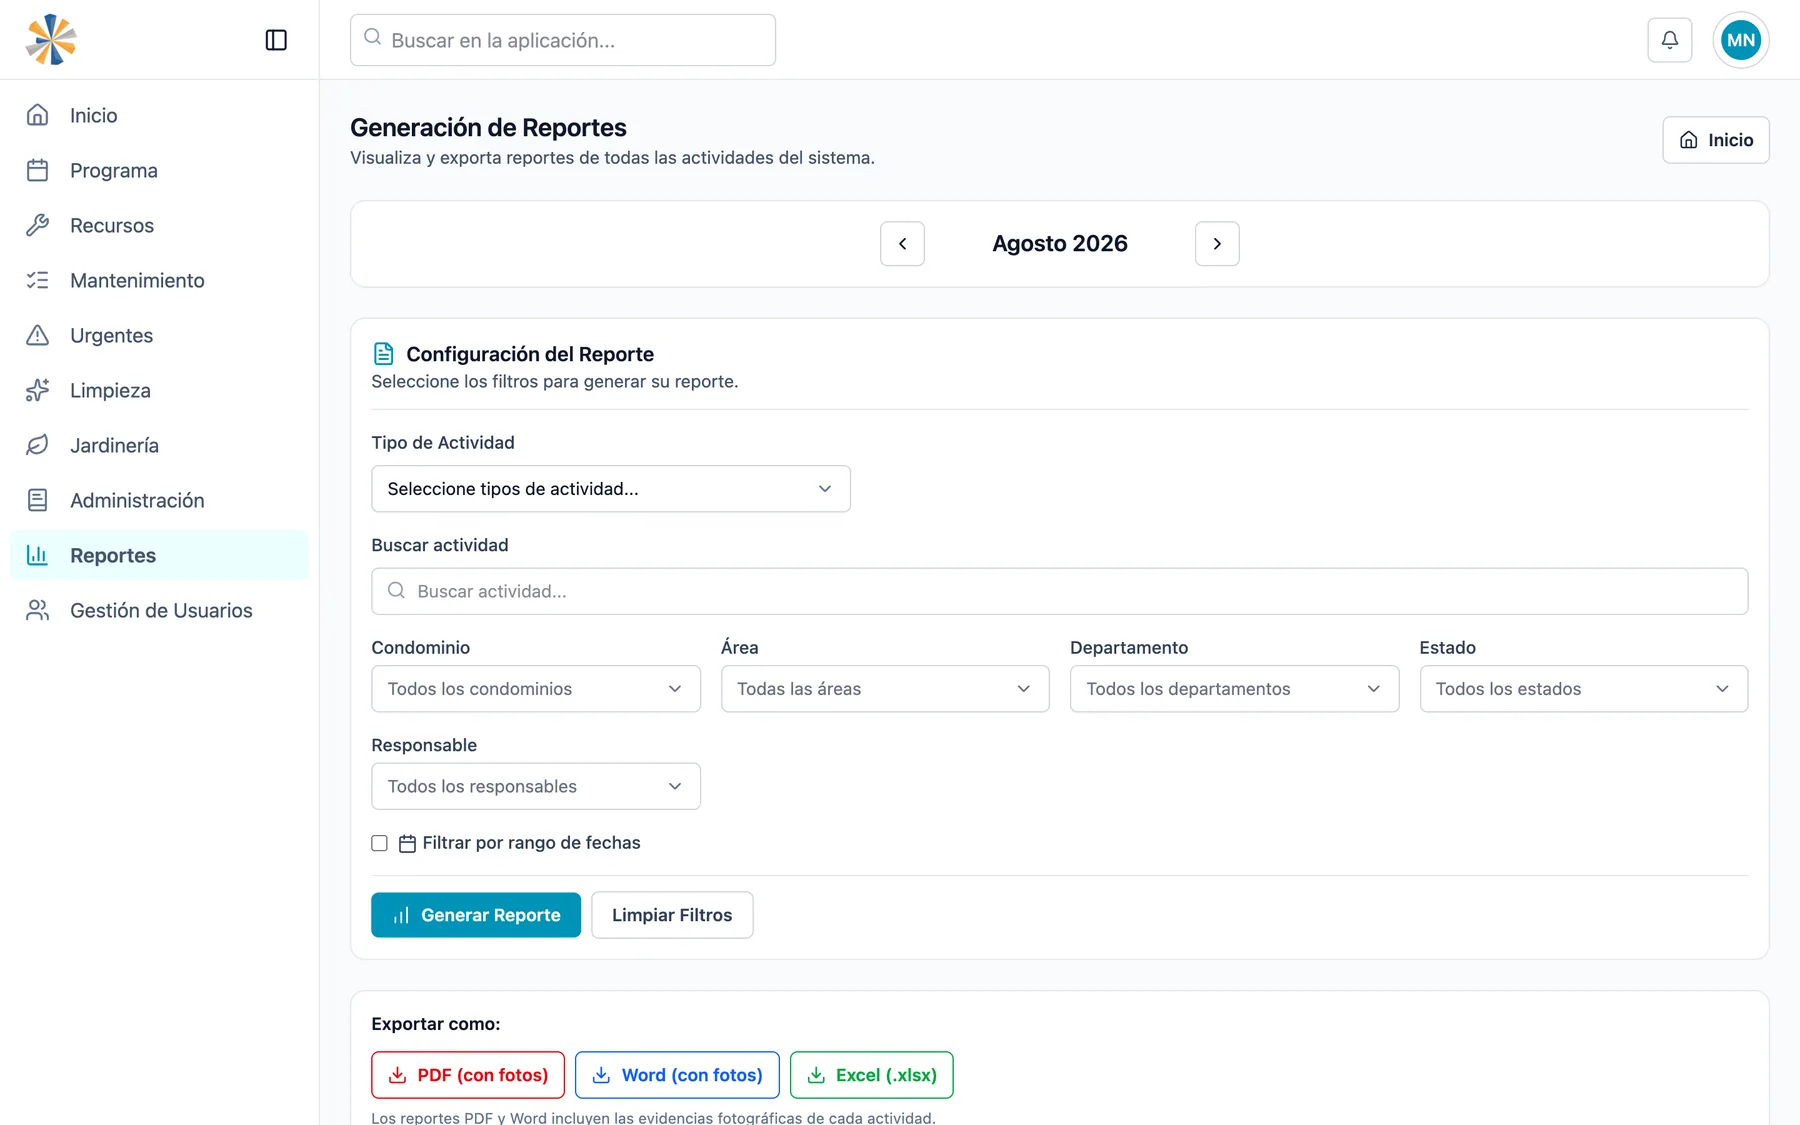
Task: Open the Programa section
Action: pos(159,170)
